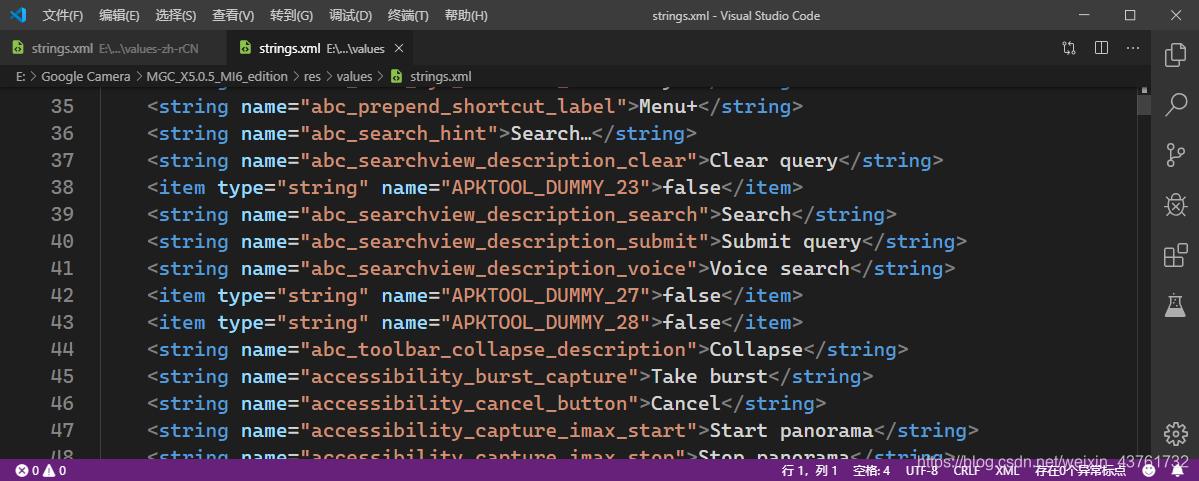Click line number 35 in gutter
Screen dimensions: 1199x481
click(x=62, y=106)
